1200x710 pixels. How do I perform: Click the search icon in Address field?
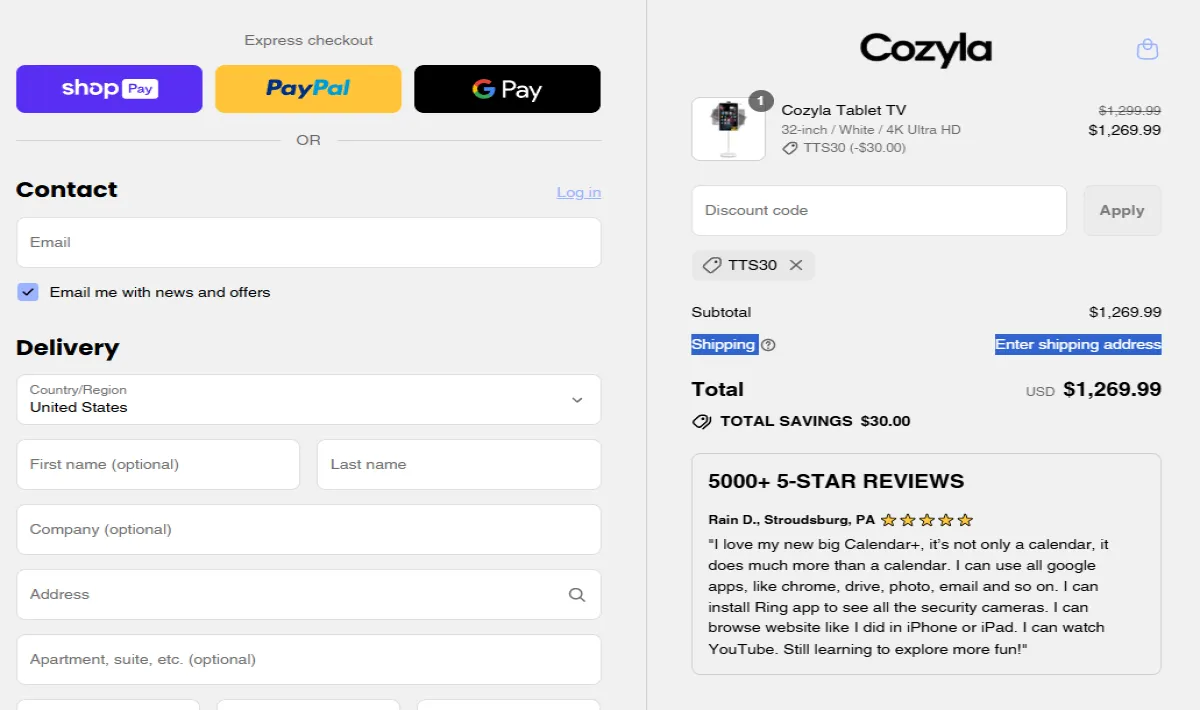[x=577, y=594]
